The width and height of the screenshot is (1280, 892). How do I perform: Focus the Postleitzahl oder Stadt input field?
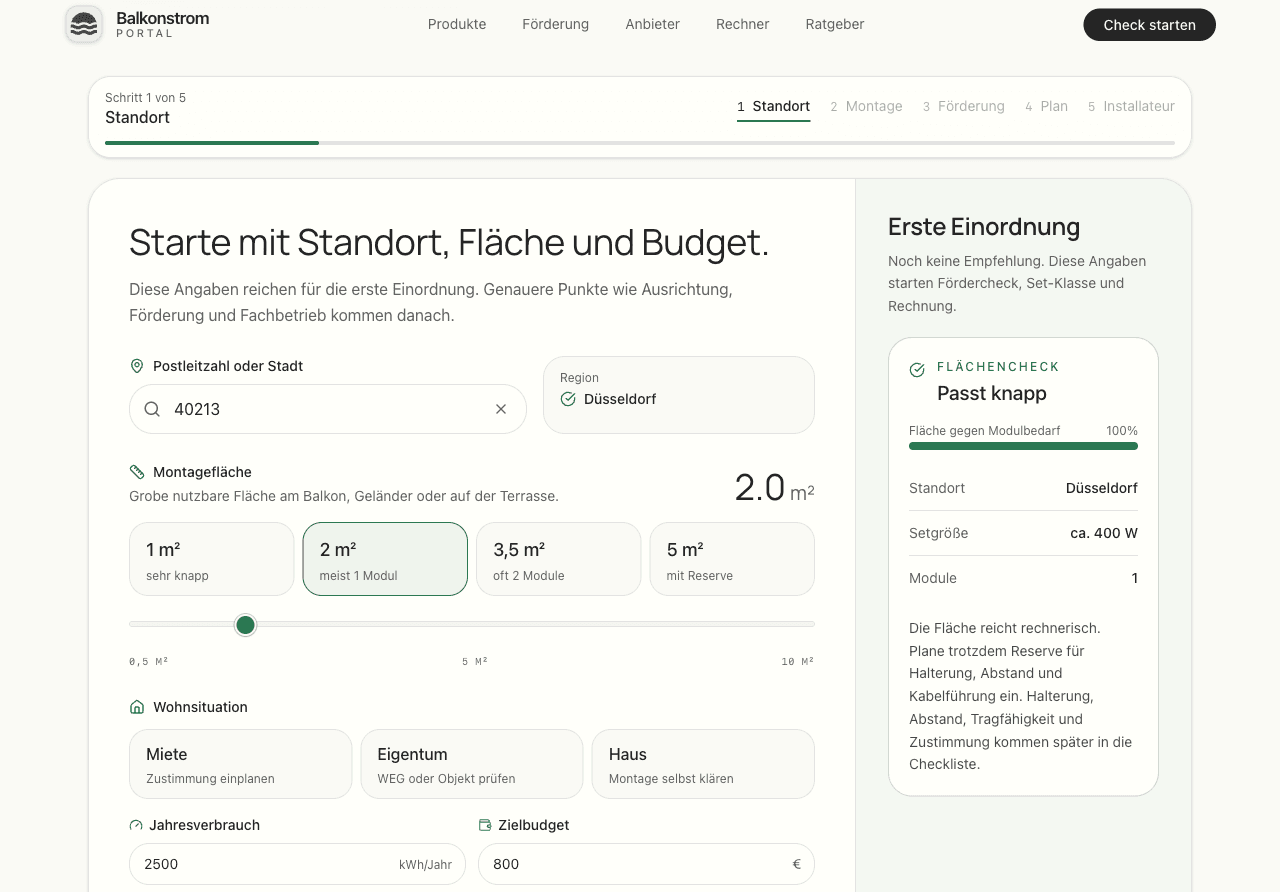coord(328,409)
